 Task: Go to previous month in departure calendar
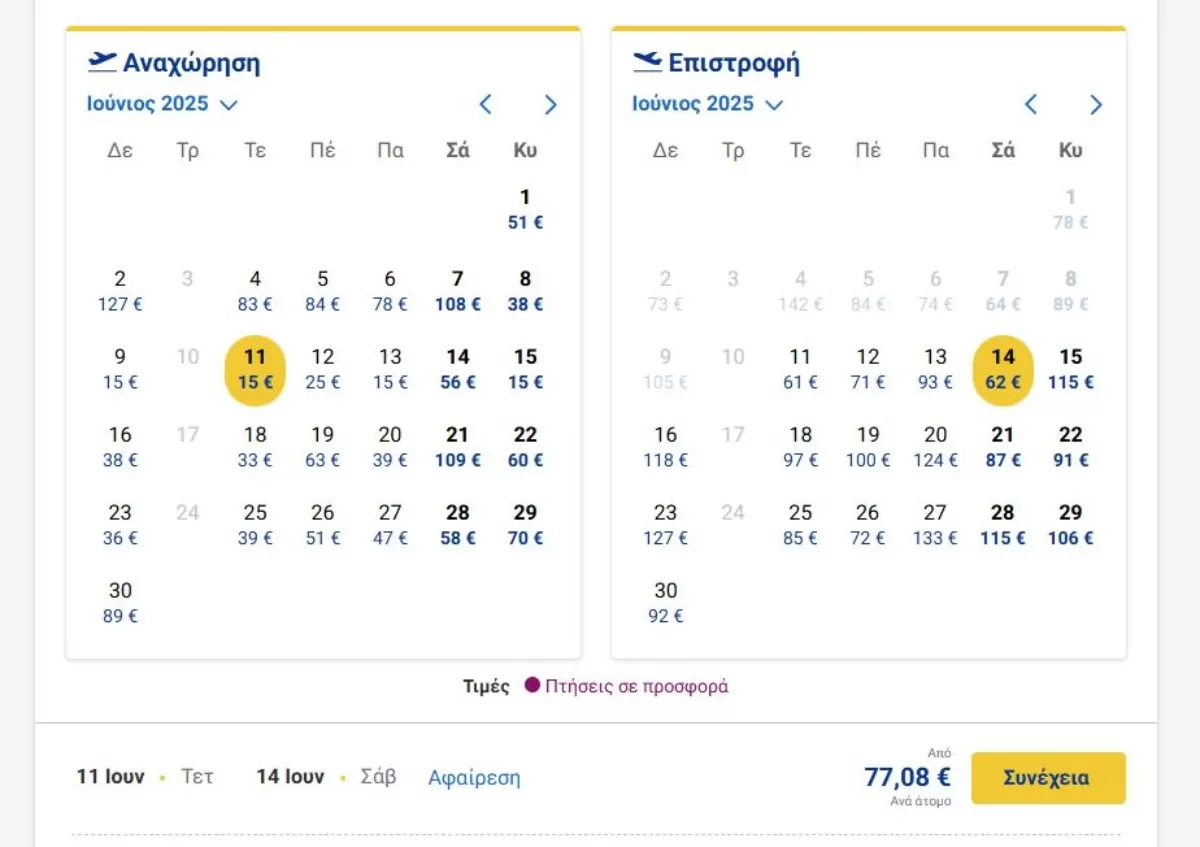coord(485,104)
